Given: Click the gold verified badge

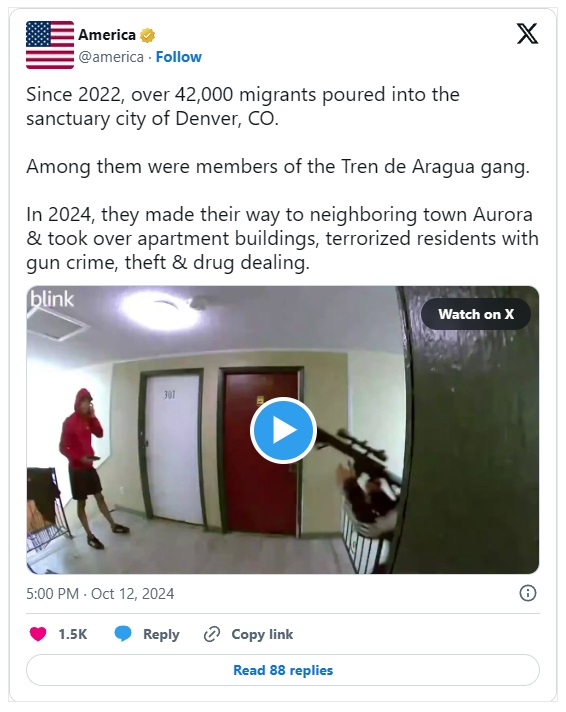Looking at the screenshot, I should coord(147,35).
